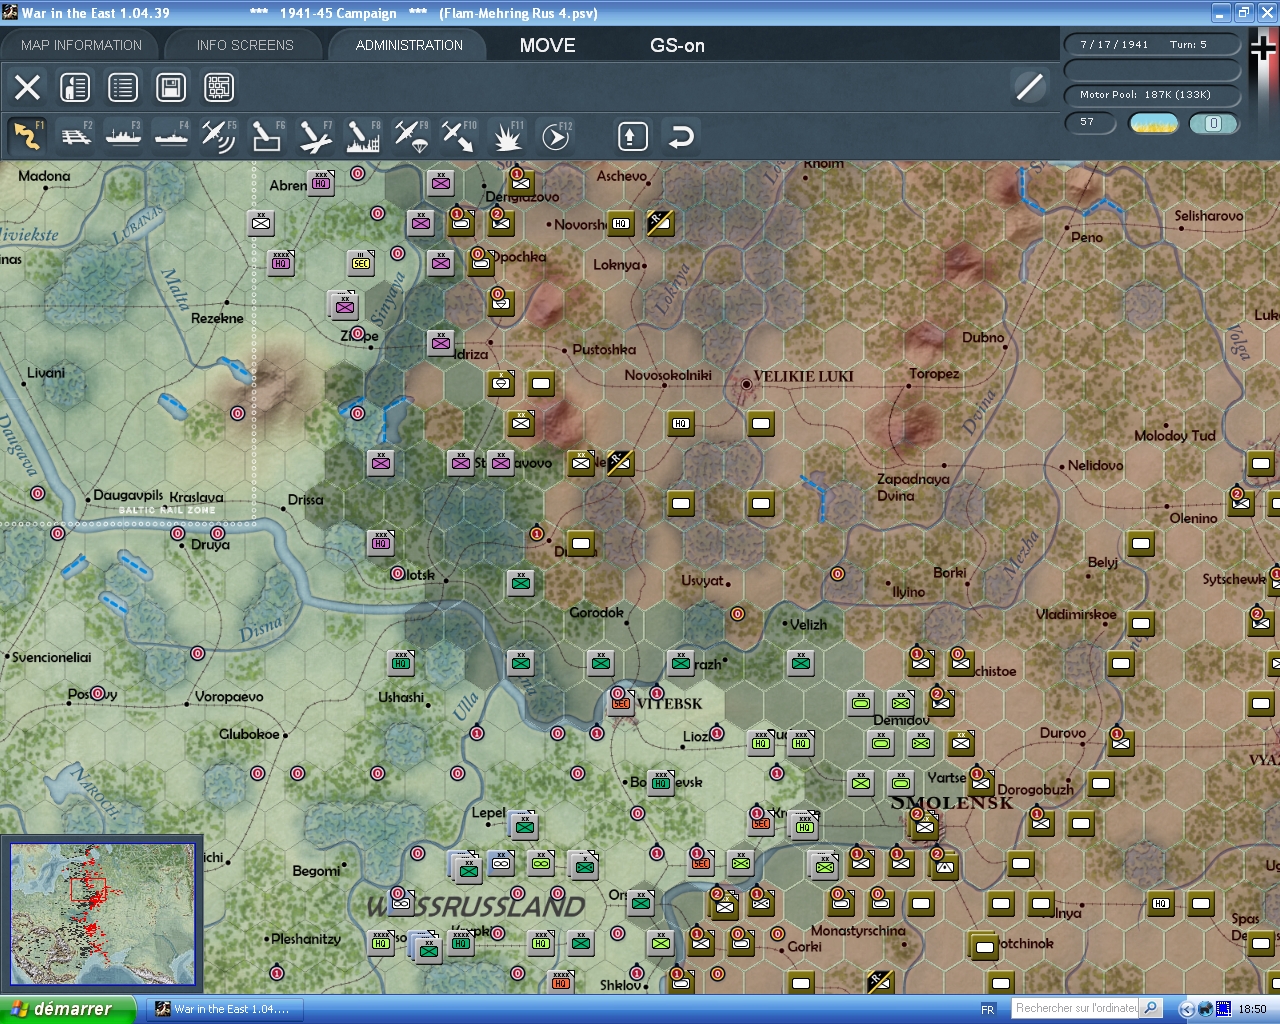Image resolution: width=1280 pixels, height=1024 pixels.
Task: Click the X exit icon in the toolbar
Action: tap(28, 87)
